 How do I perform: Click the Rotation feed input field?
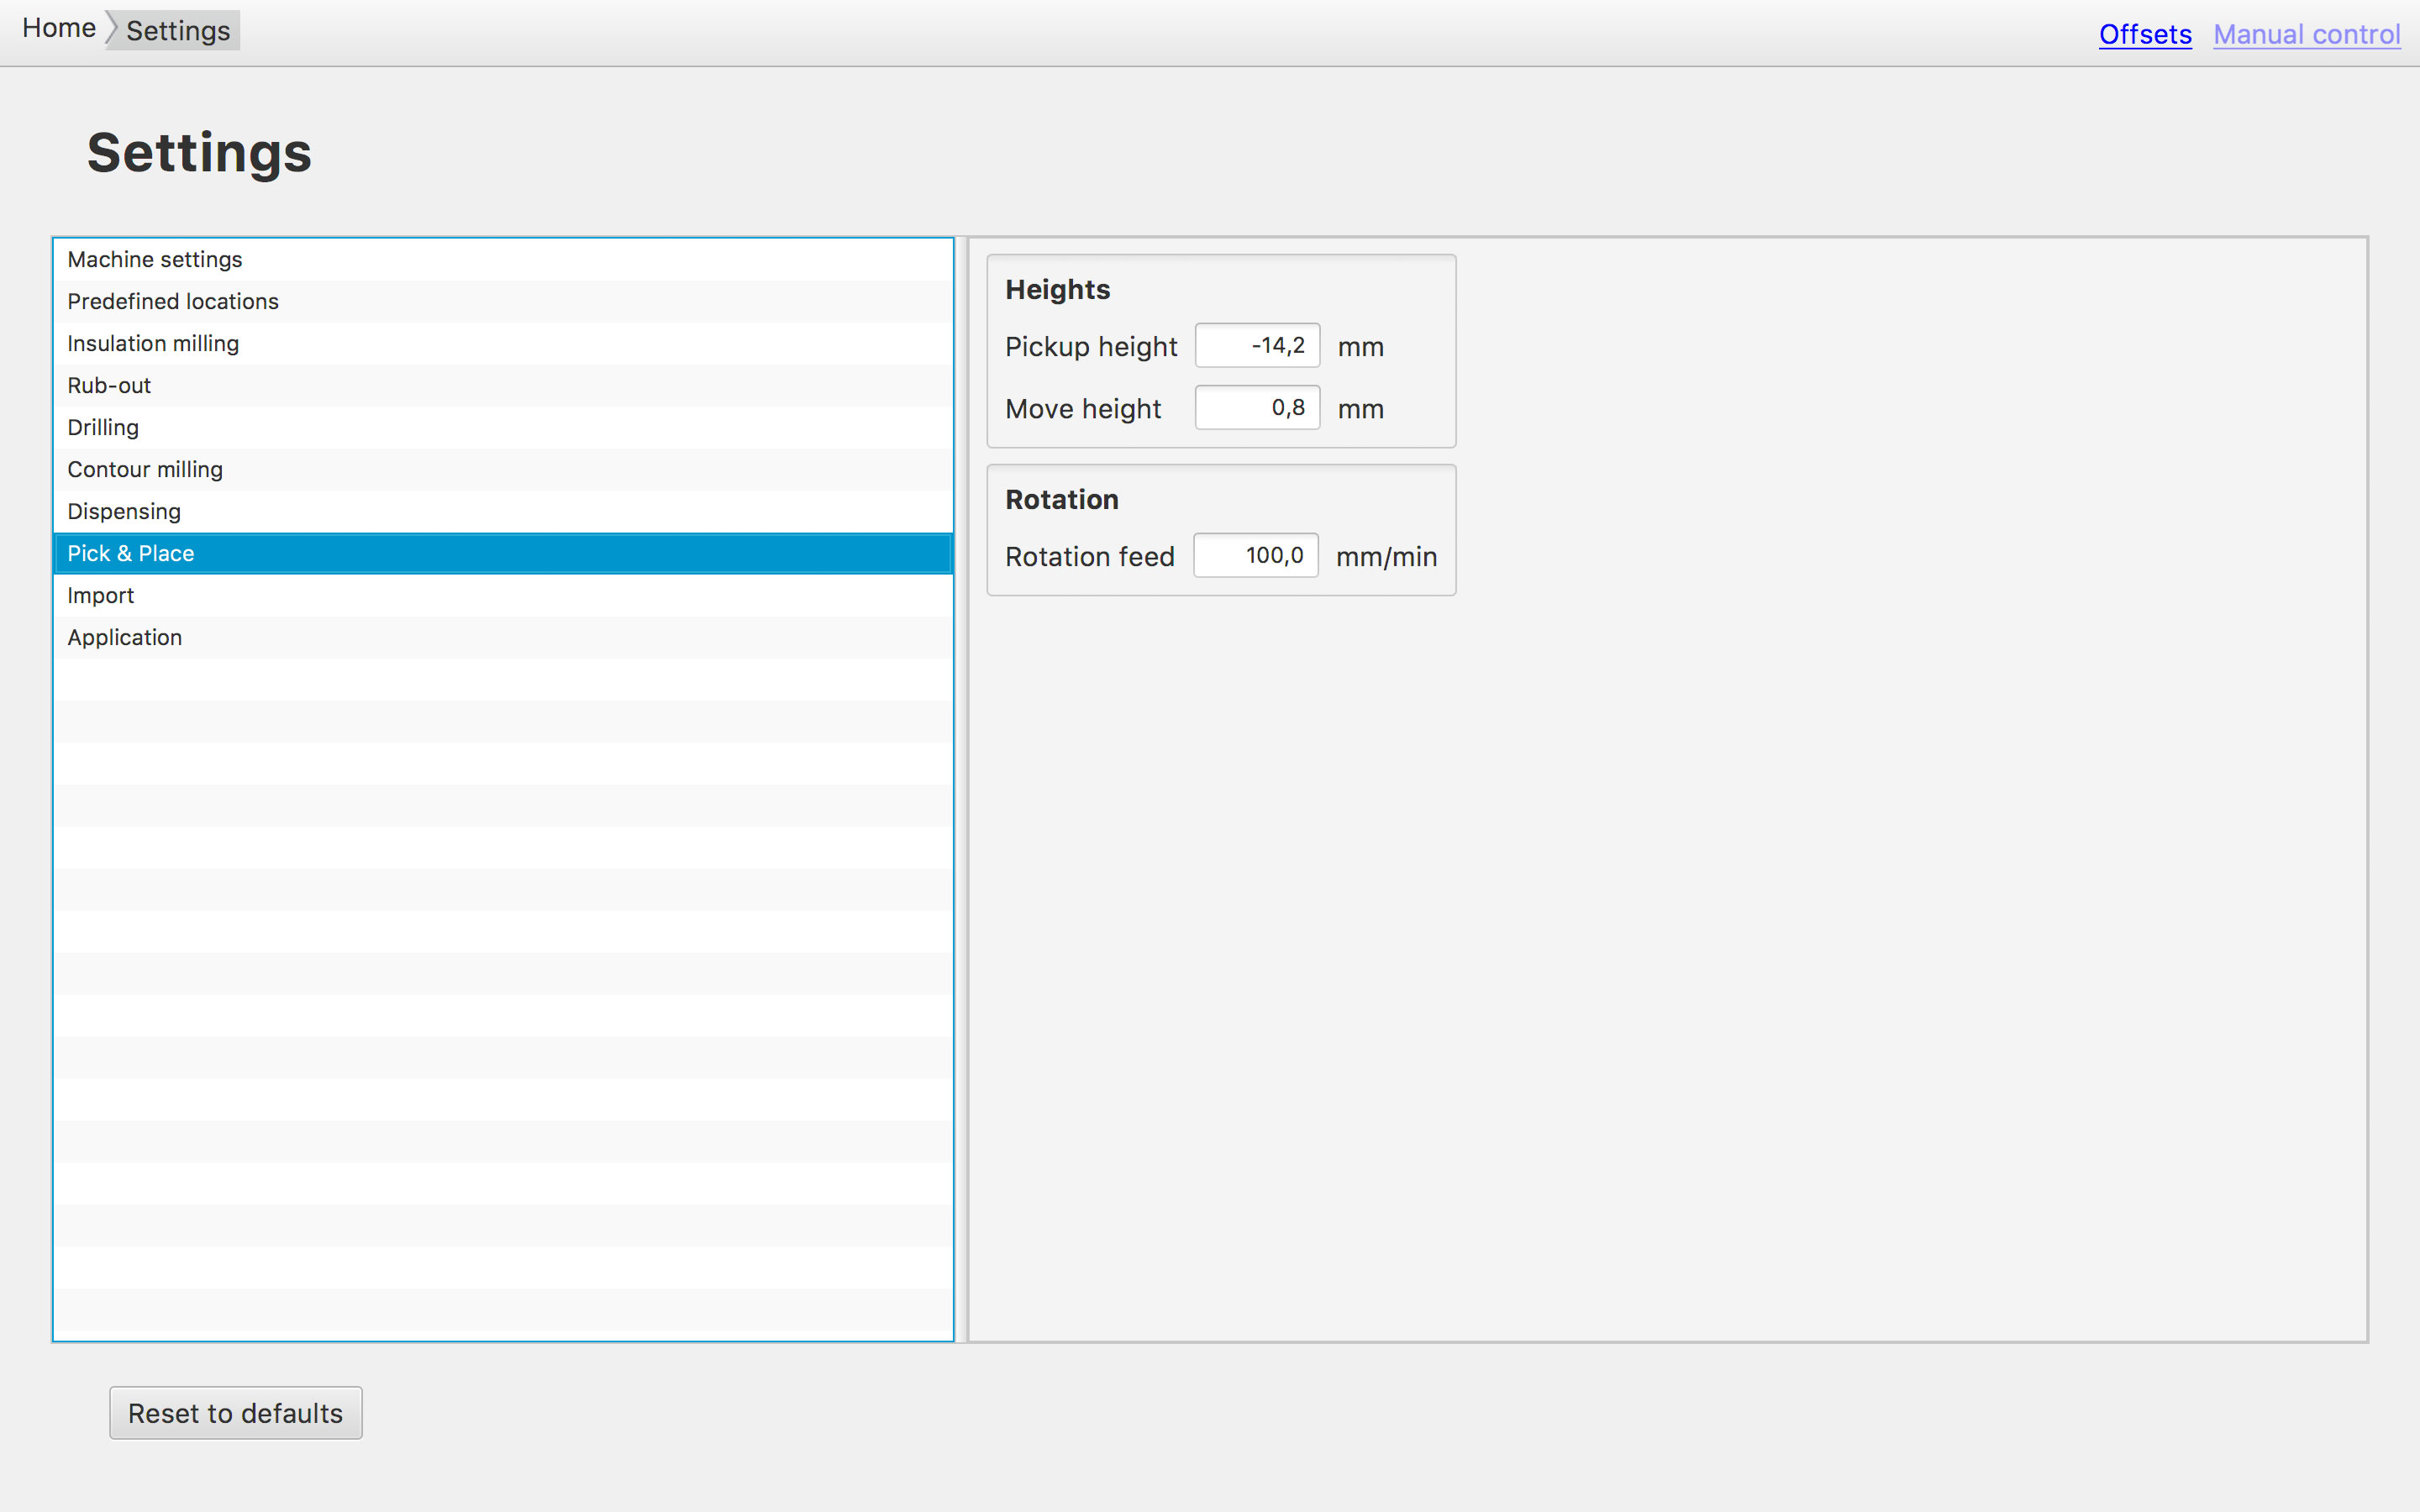pos(1256,556)
